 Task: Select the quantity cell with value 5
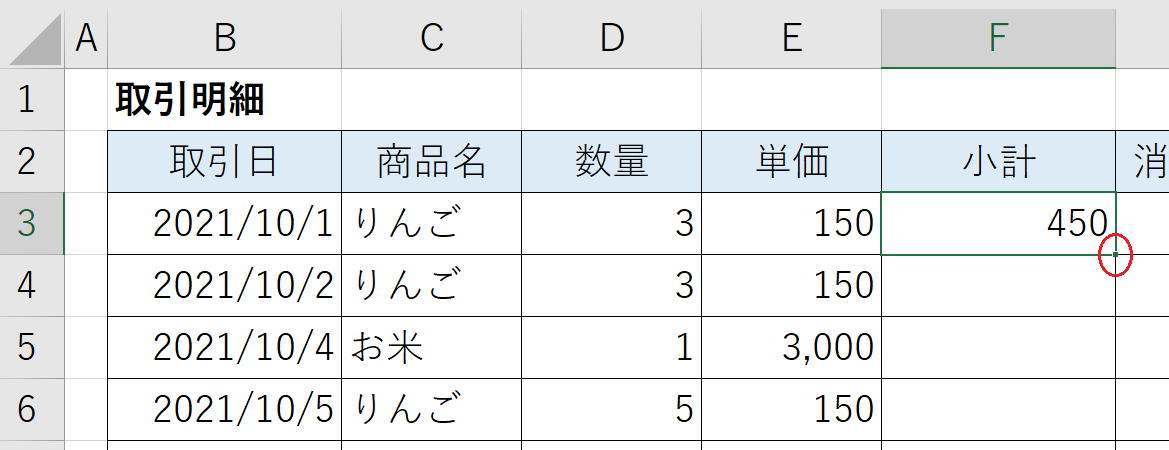[x=611, y=409]
